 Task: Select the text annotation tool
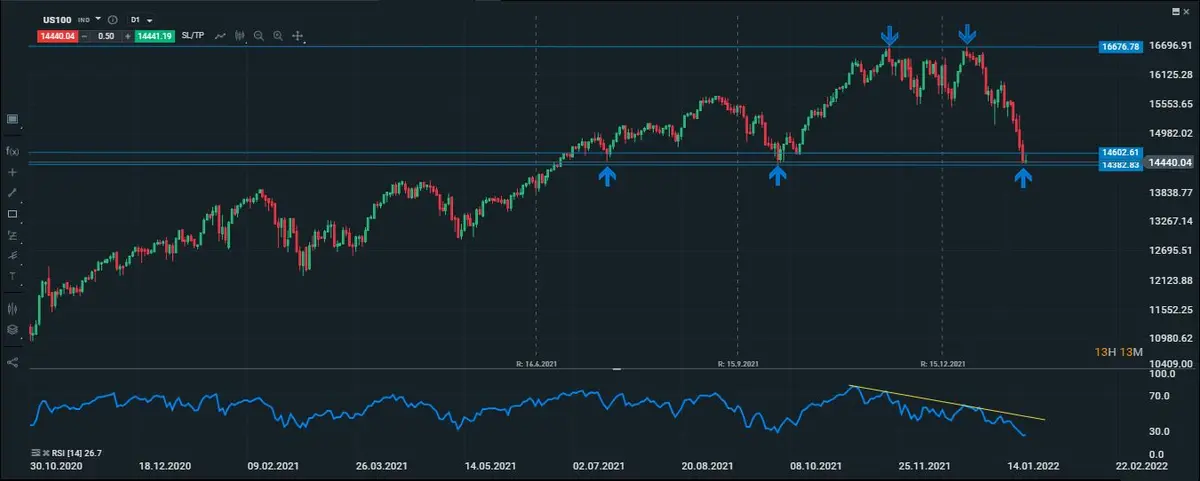[13, 276]
